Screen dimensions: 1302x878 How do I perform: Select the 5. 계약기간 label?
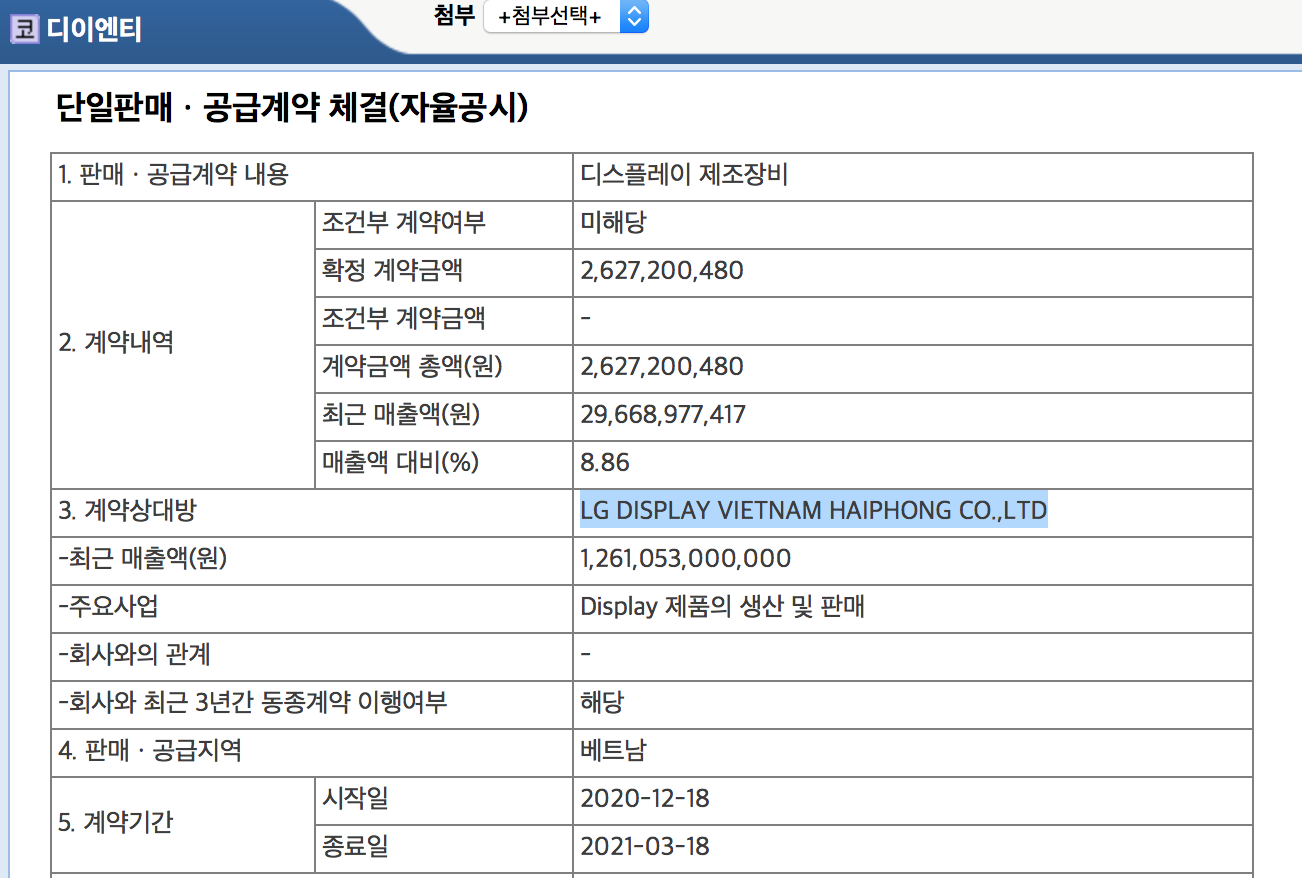(x=116, y=823)
